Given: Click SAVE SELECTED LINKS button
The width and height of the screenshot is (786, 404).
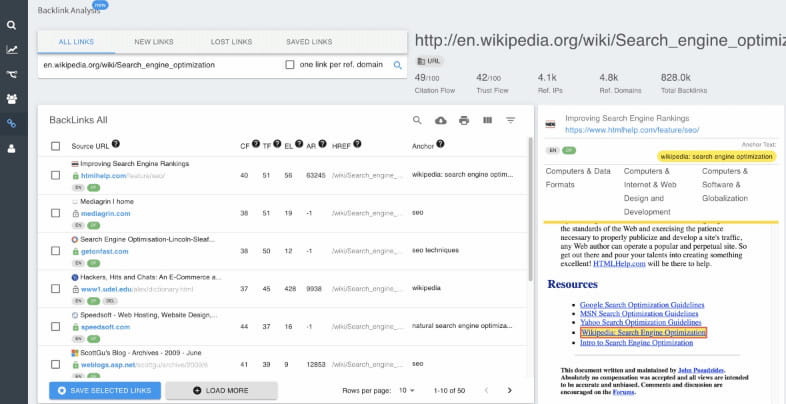Looking at the screenshot, I should coord(105,390).
